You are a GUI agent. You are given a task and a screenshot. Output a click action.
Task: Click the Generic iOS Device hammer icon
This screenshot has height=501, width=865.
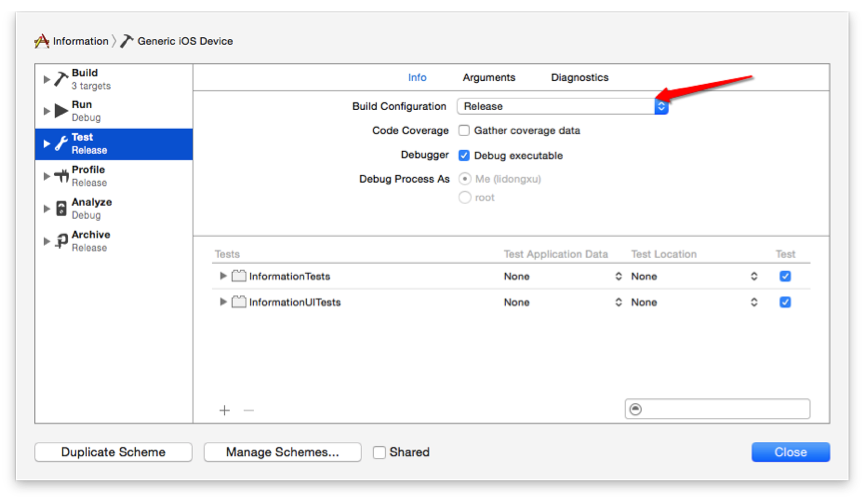127,41
